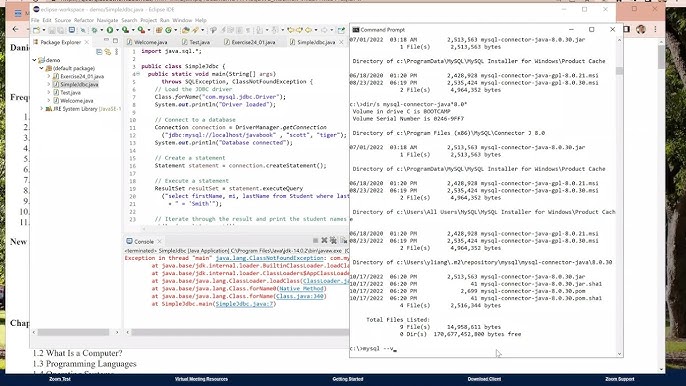Screen dimensions: 686x386
Task: Click Collapse All icon in Package Explorer
Action: (x=99, y=52)
